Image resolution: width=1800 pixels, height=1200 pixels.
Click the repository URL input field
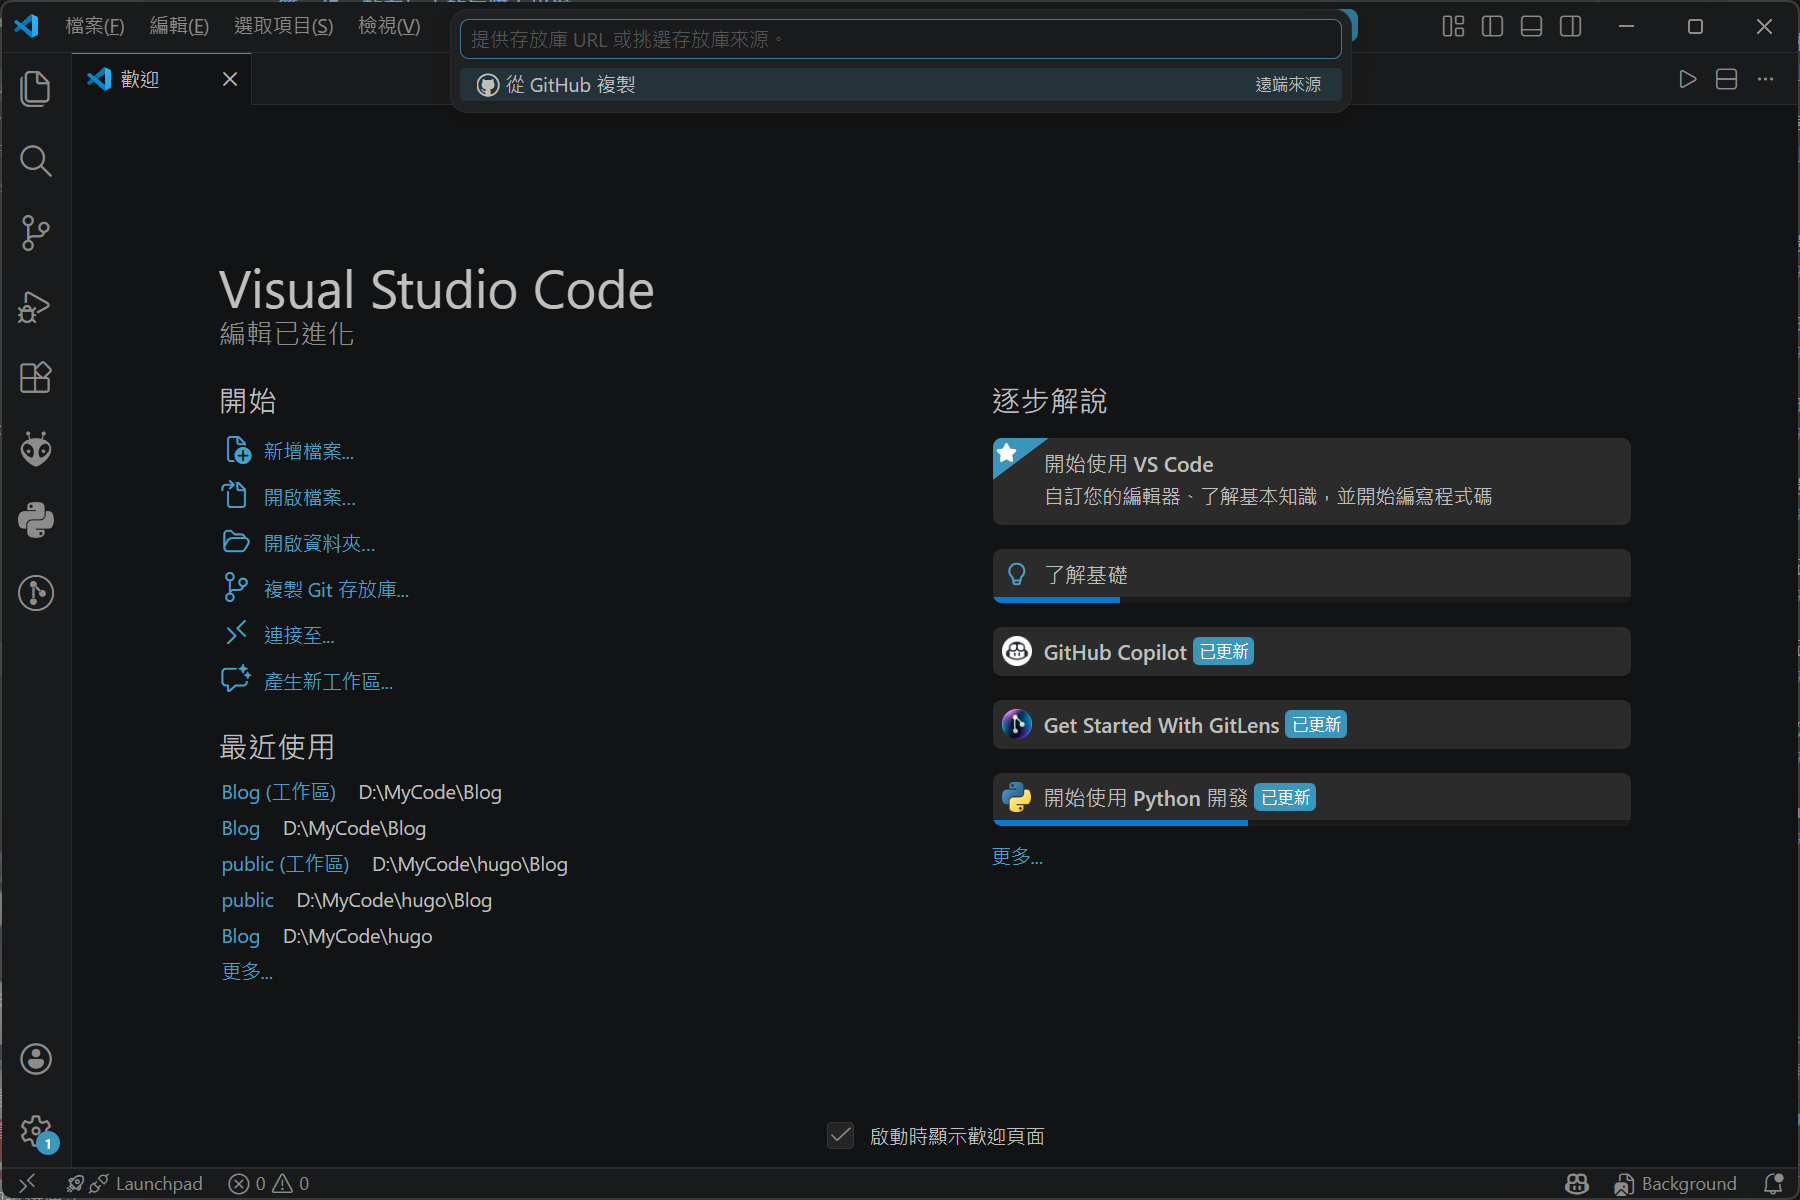(x=900, y=39)
